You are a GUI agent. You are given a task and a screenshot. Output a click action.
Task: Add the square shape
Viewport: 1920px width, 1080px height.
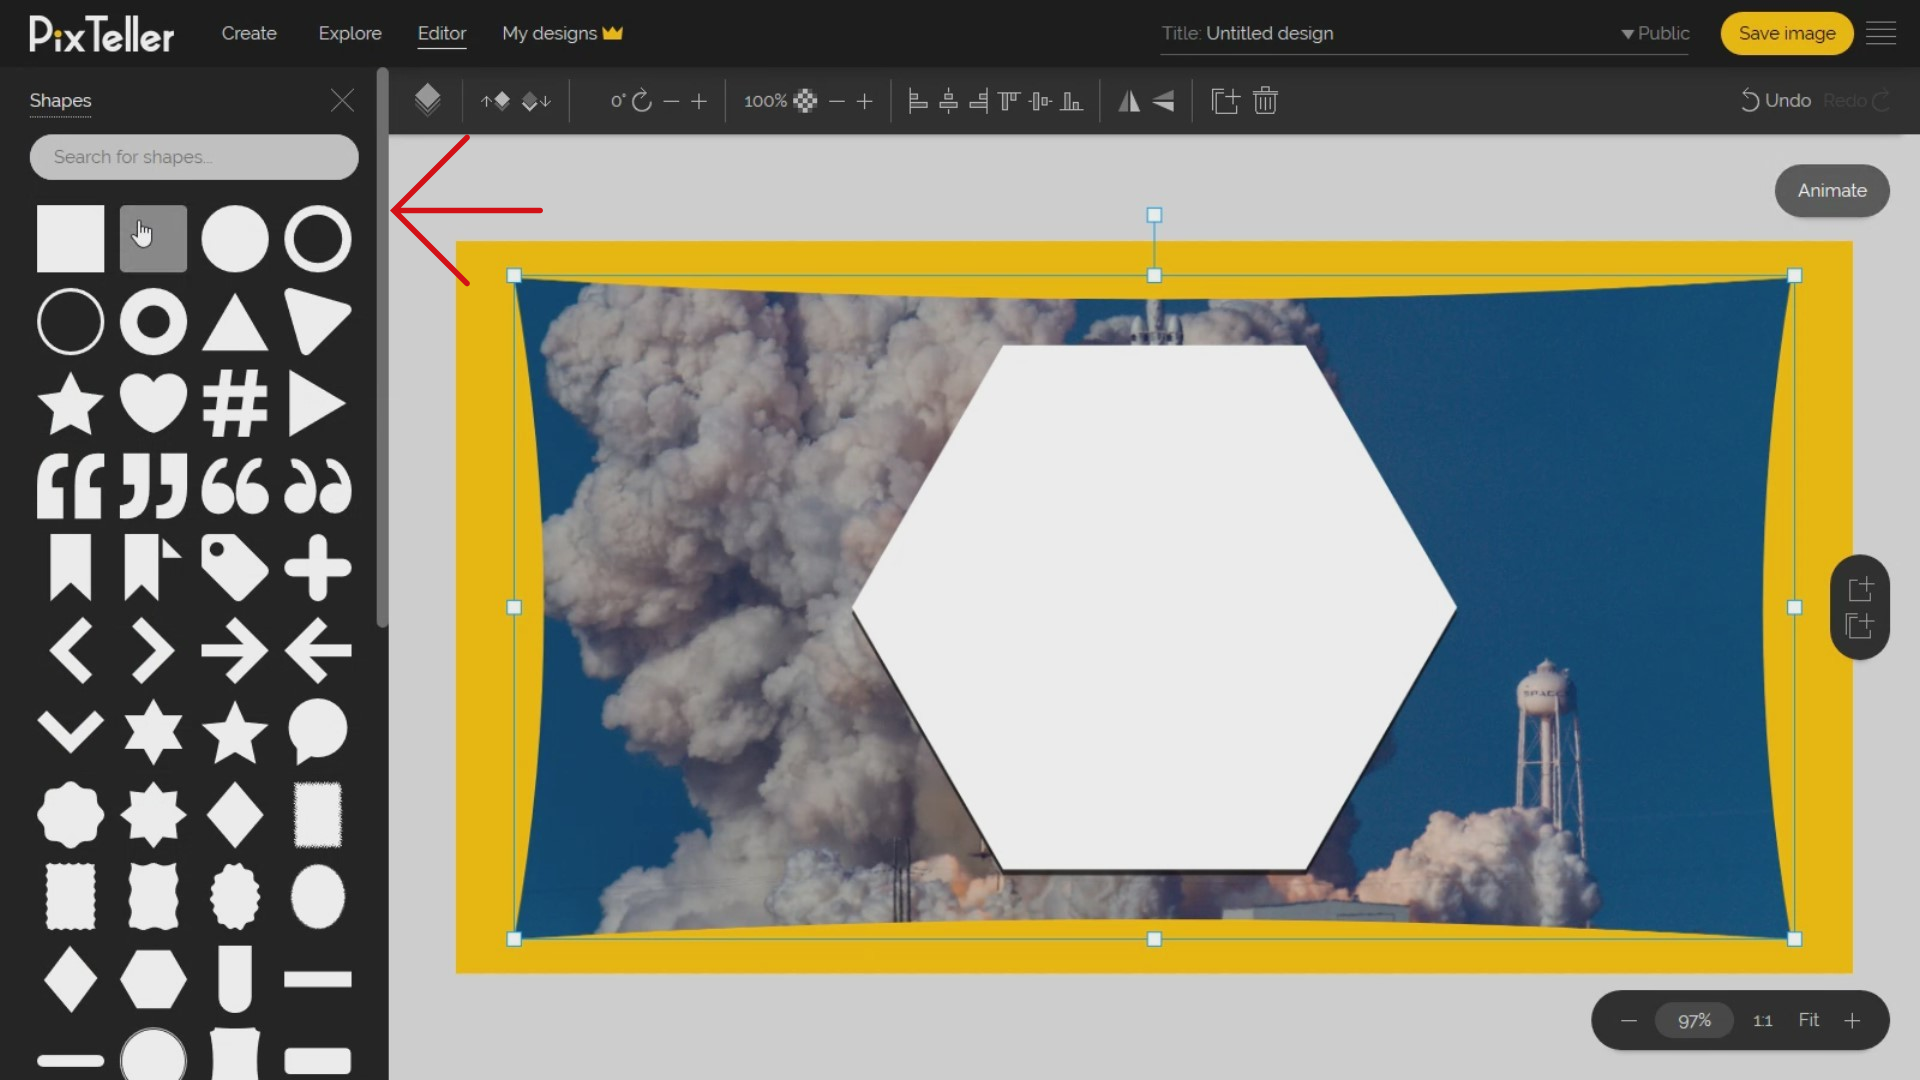[70, 239]
